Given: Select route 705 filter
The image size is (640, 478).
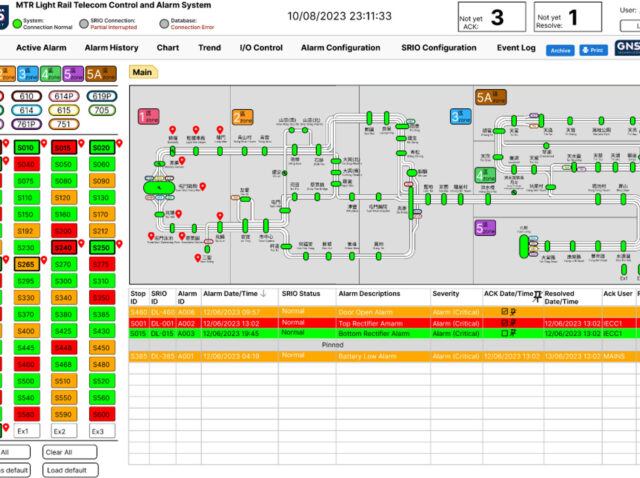Looking at the screenshot, I should click(x=101, y=110).
